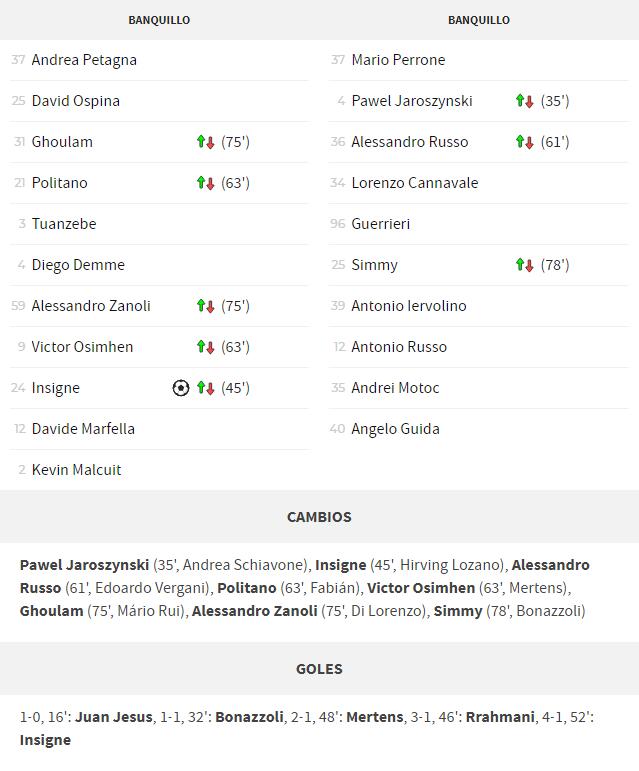
Task: Click bold Victor Osimhen in substitutions text
Action: coord(421,588)
